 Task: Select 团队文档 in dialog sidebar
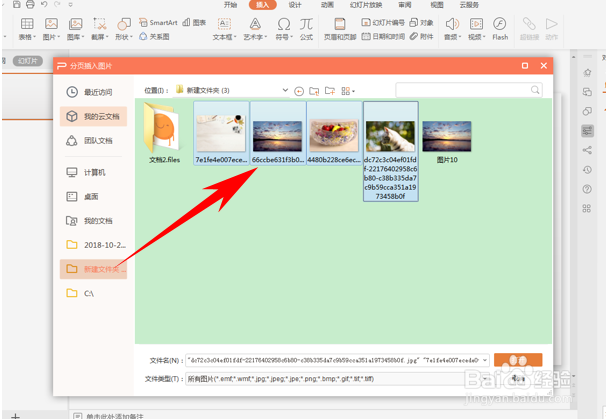[x=93, y=140]
